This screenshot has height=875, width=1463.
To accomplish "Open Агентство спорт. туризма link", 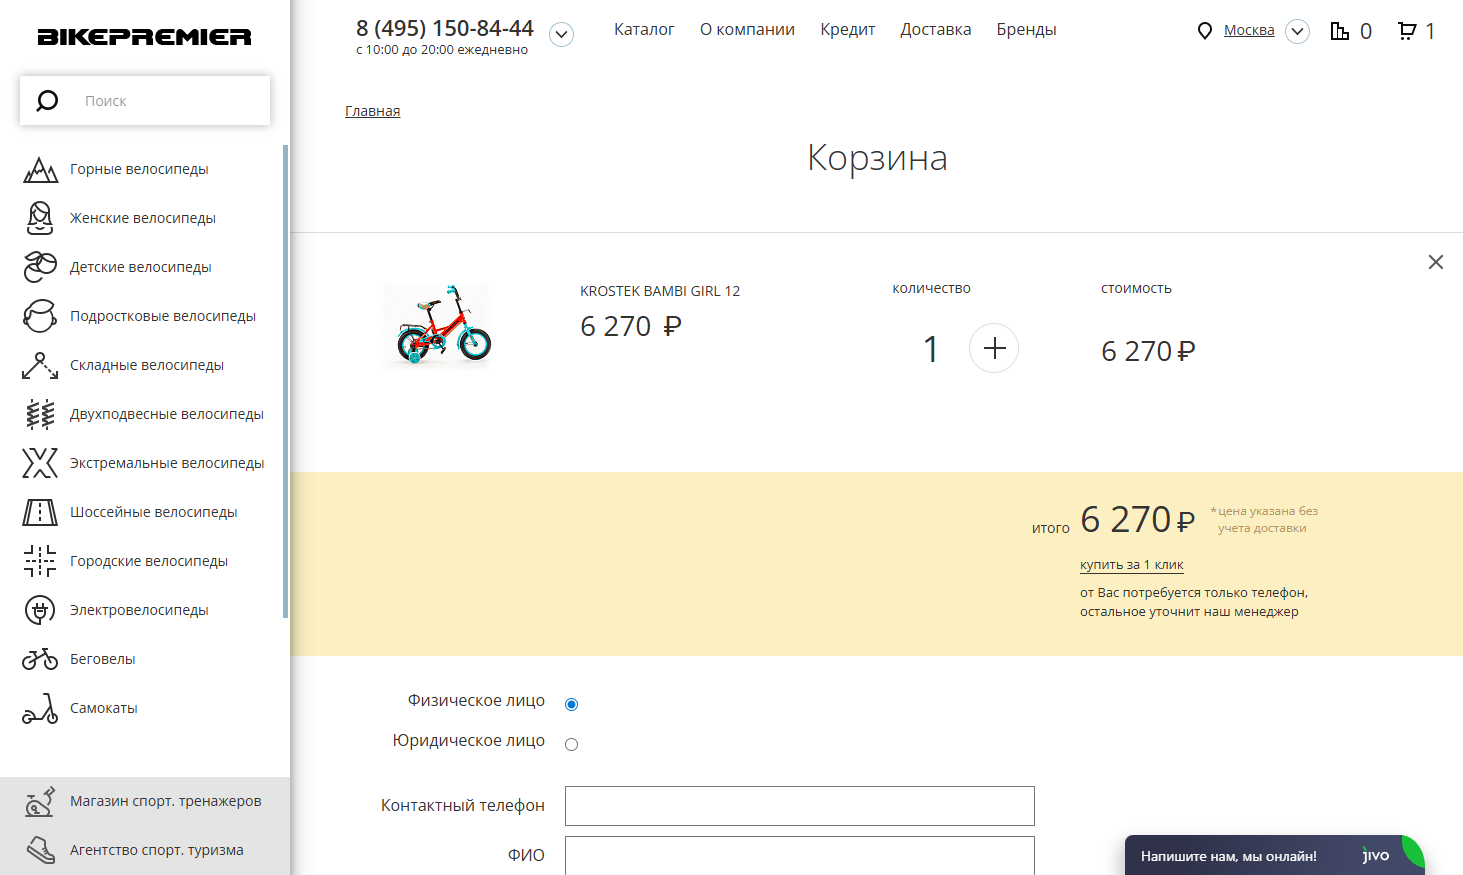I will tap(157, 850).
